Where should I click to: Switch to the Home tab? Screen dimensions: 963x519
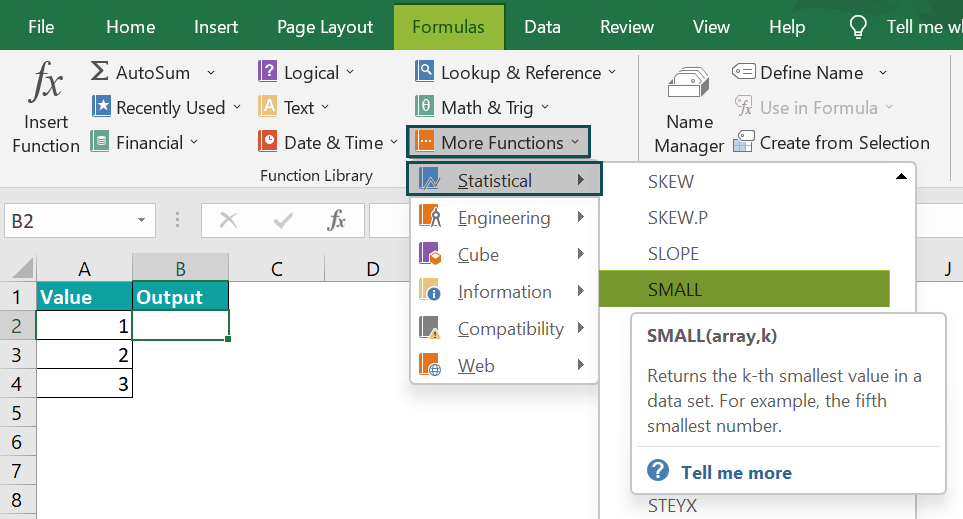click(x=130, y=27)
